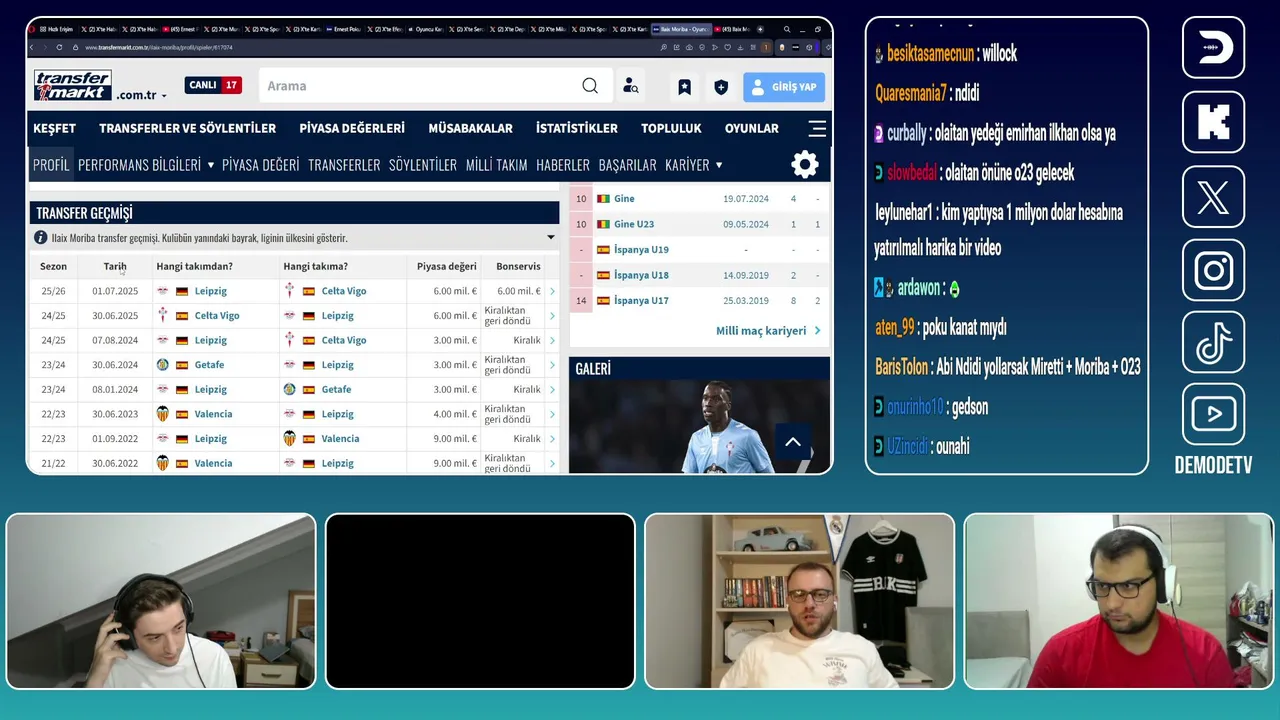Viewport: 1280px width, 720px height.
Task: Open the 25/26 transfer row arrow
Action: (552, 291)
